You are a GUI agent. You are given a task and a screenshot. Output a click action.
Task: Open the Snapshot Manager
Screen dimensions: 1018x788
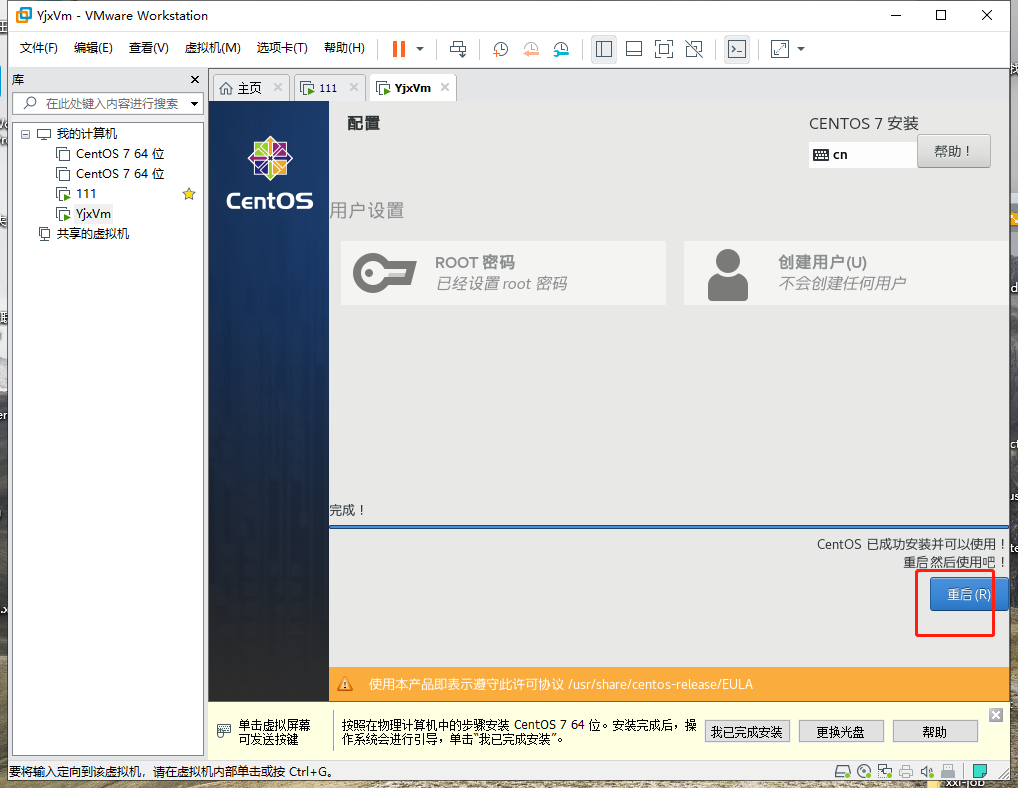tap(562, 48)
